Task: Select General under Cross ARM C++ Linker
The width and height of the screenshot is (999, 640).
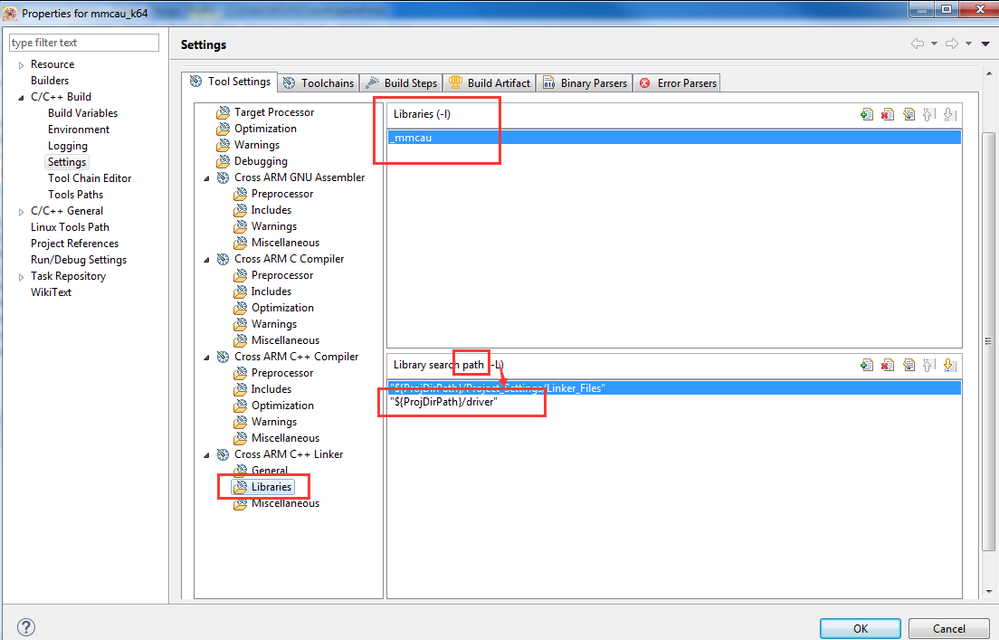Action: pyautogui.click(x=270, y=471)
